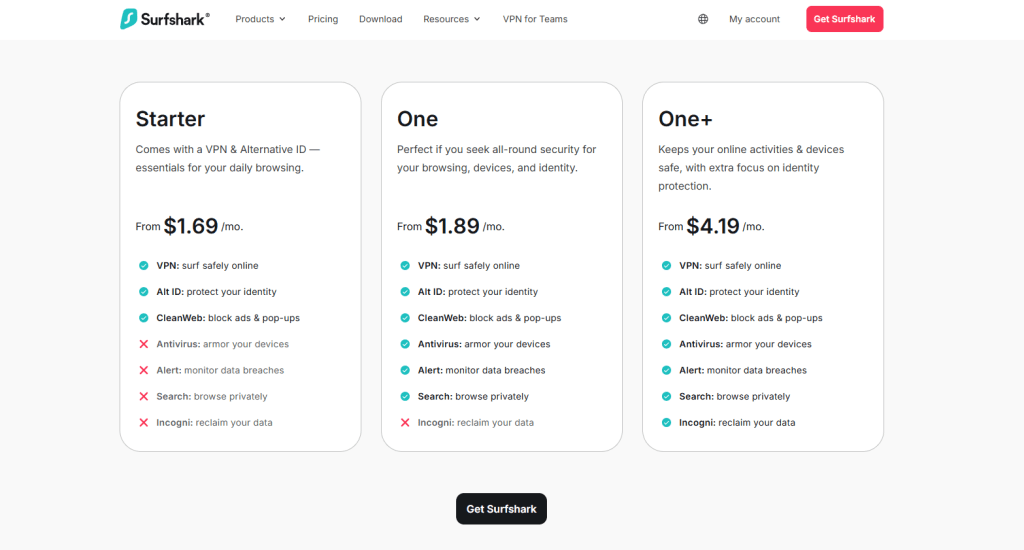Expand the Resources dropdown menu
Viewport: 1024px width, 550px height.
(x=451, y=19)
